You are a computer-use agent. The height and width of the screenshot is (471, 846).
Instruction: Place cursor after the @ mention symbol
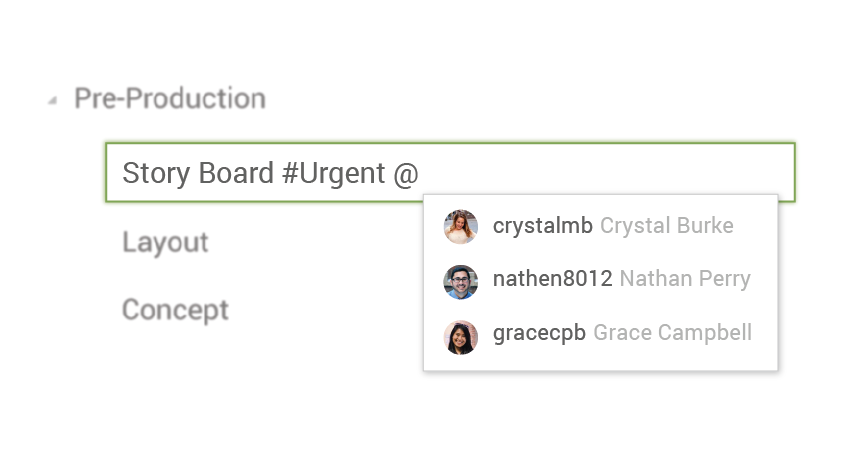420,173
